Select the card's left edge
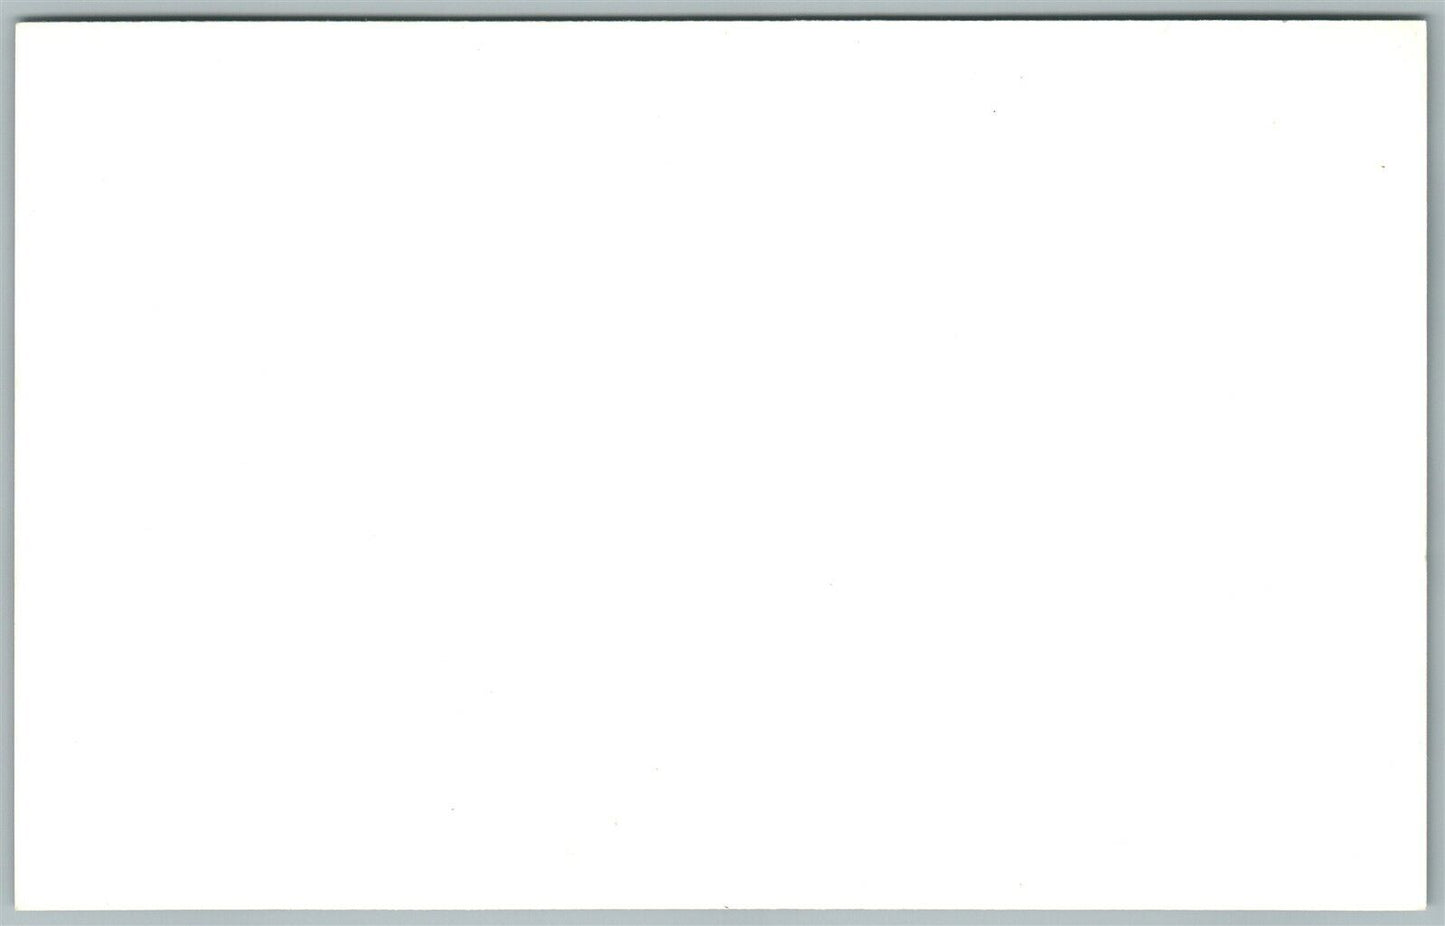The image size is (1445, 926). click(x=15, y=465)
